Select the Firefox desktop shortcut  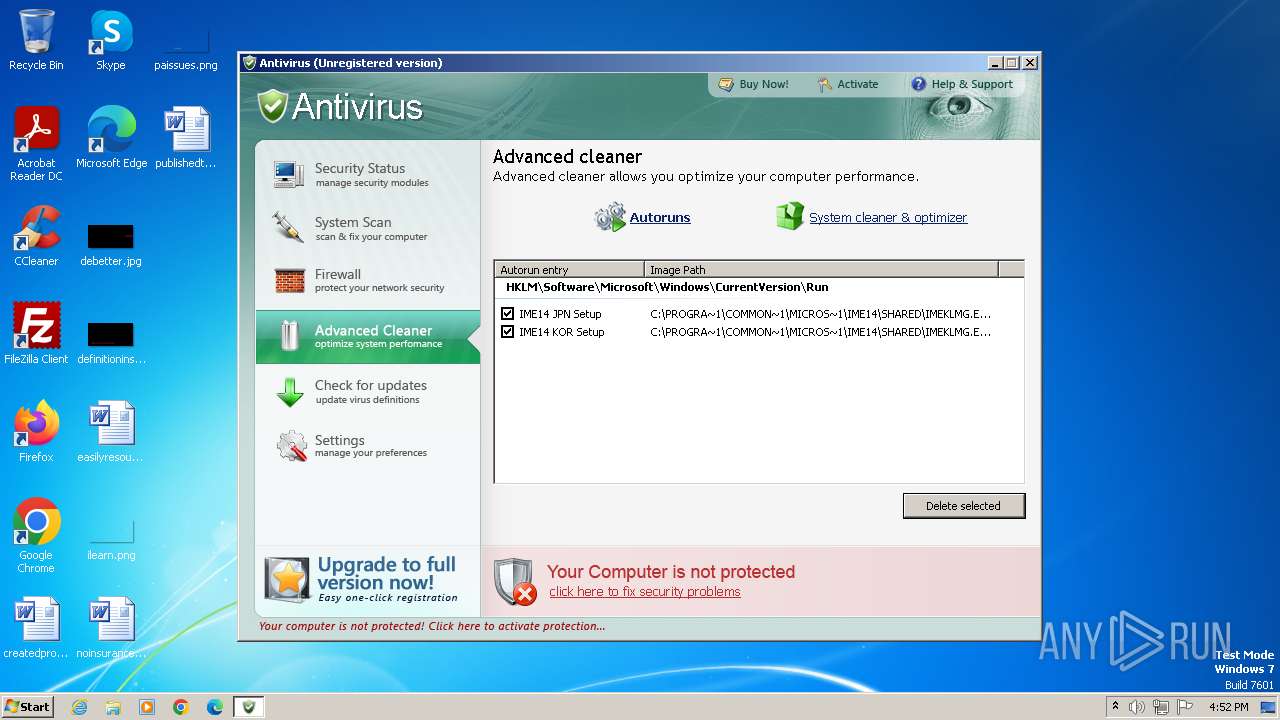[36, 432]
